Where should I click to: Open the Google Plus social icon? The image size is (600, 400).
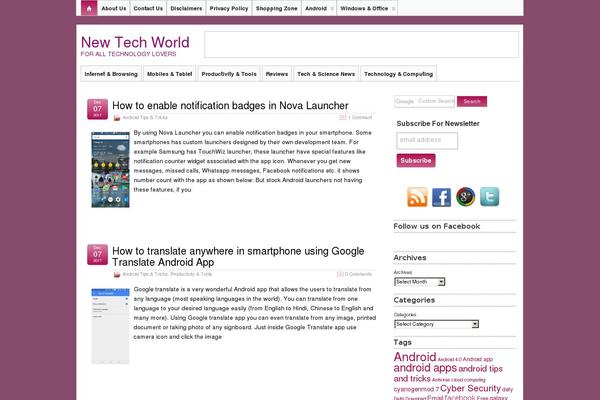pos(465,197)
